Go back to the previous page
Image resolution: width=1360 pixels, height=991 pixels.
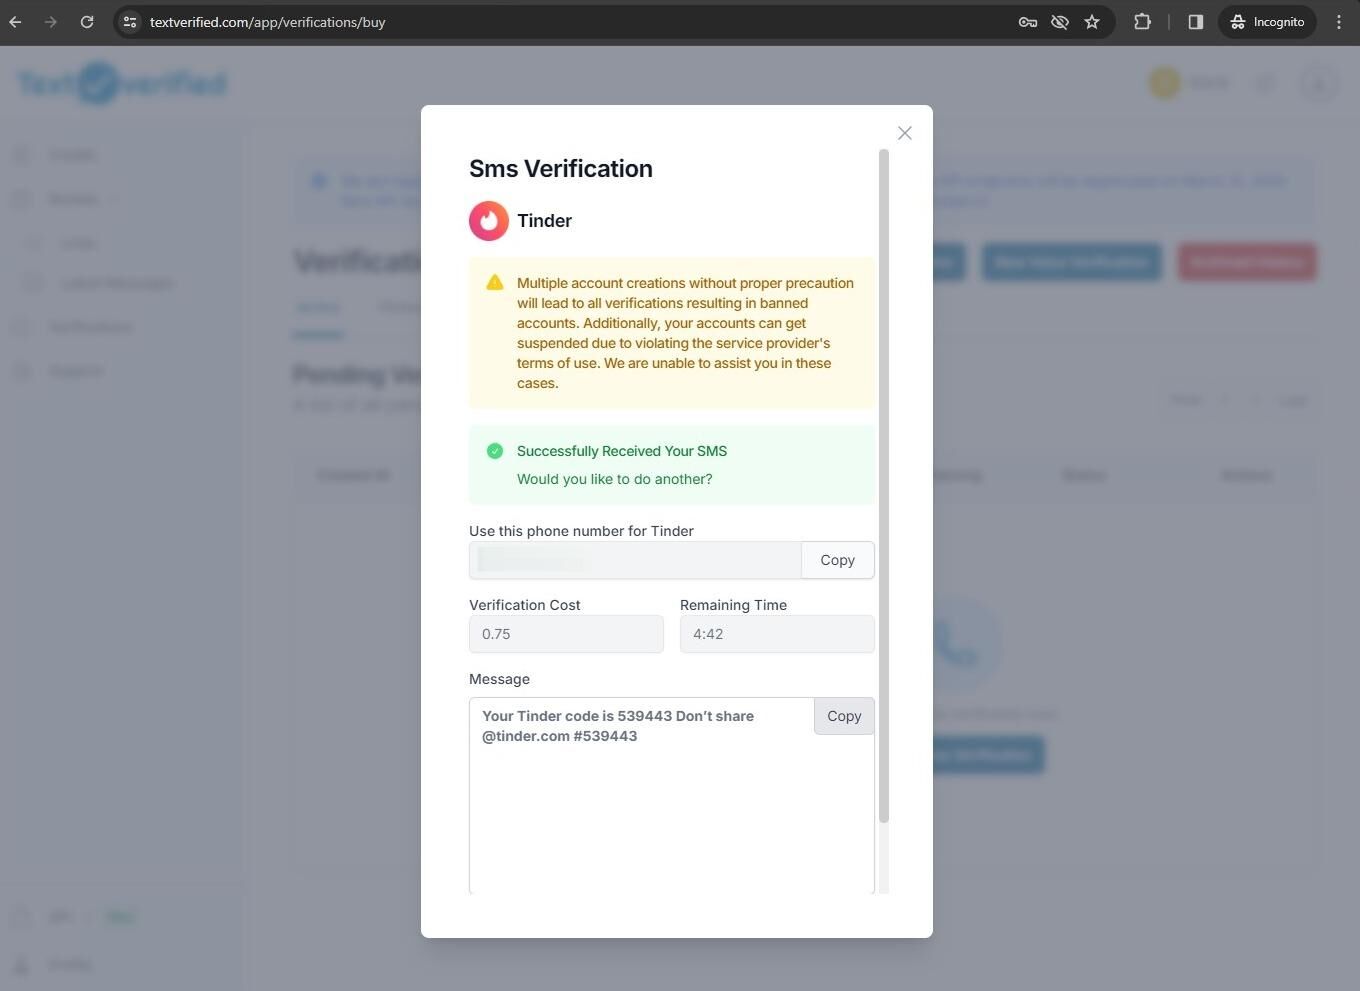[16, 22]
